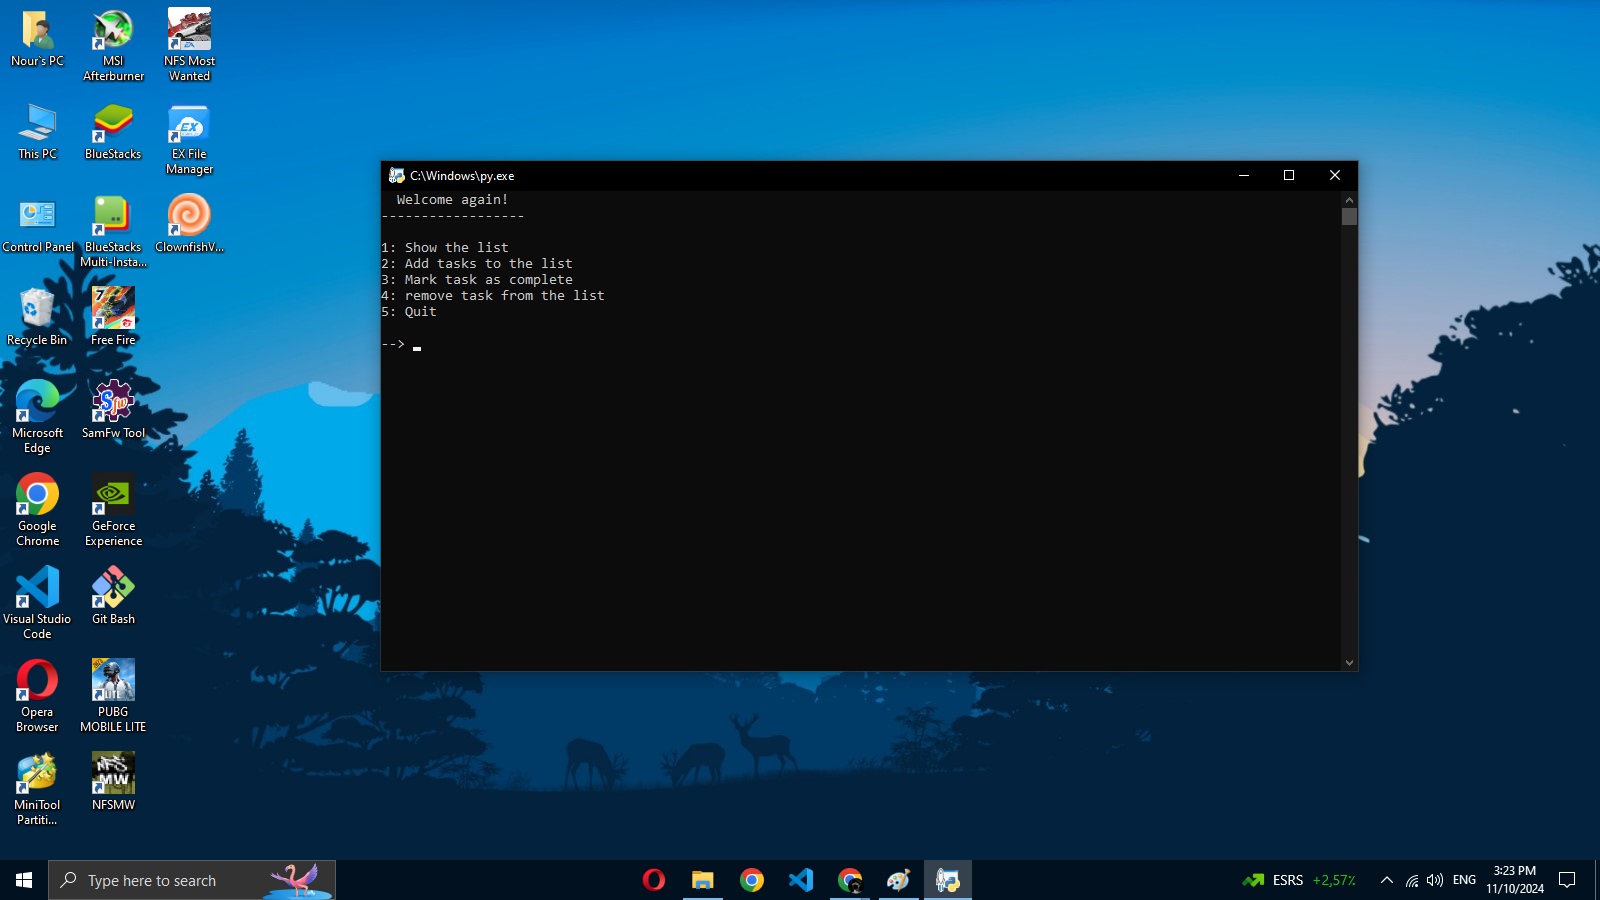The image size is (1600, 900).
Task: Open the notification Action Center
Action: point(1567,880)
